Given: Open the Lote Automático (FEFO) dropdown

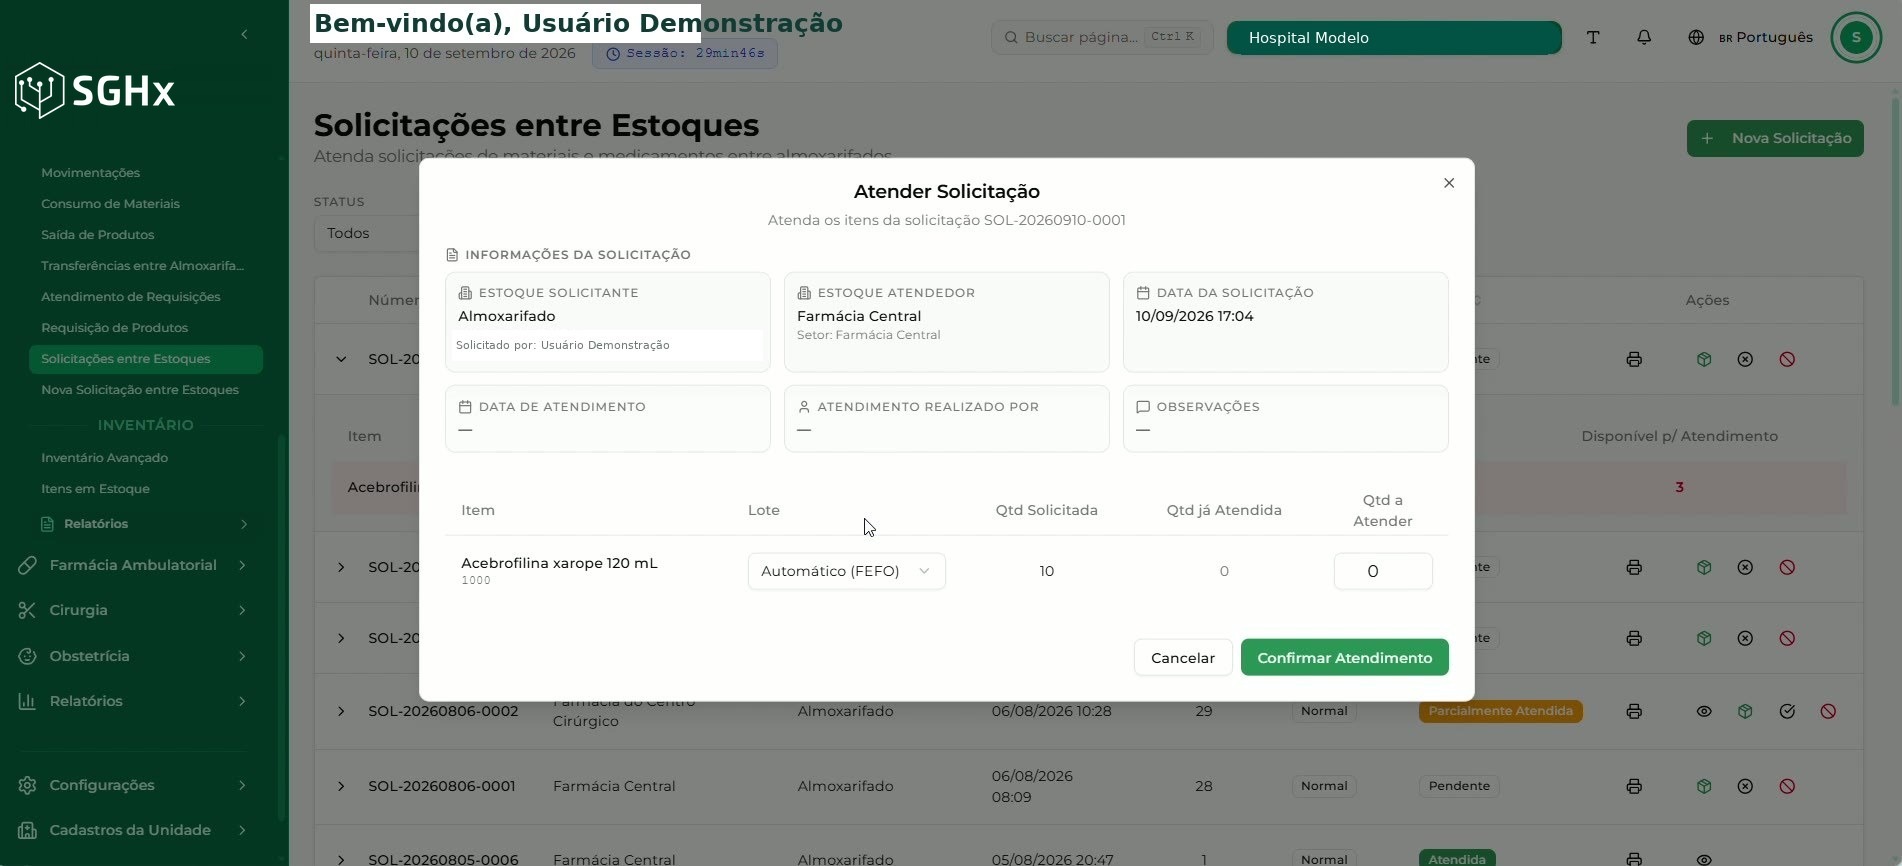Looking at the screenshot, I should (x=846, y=572).
